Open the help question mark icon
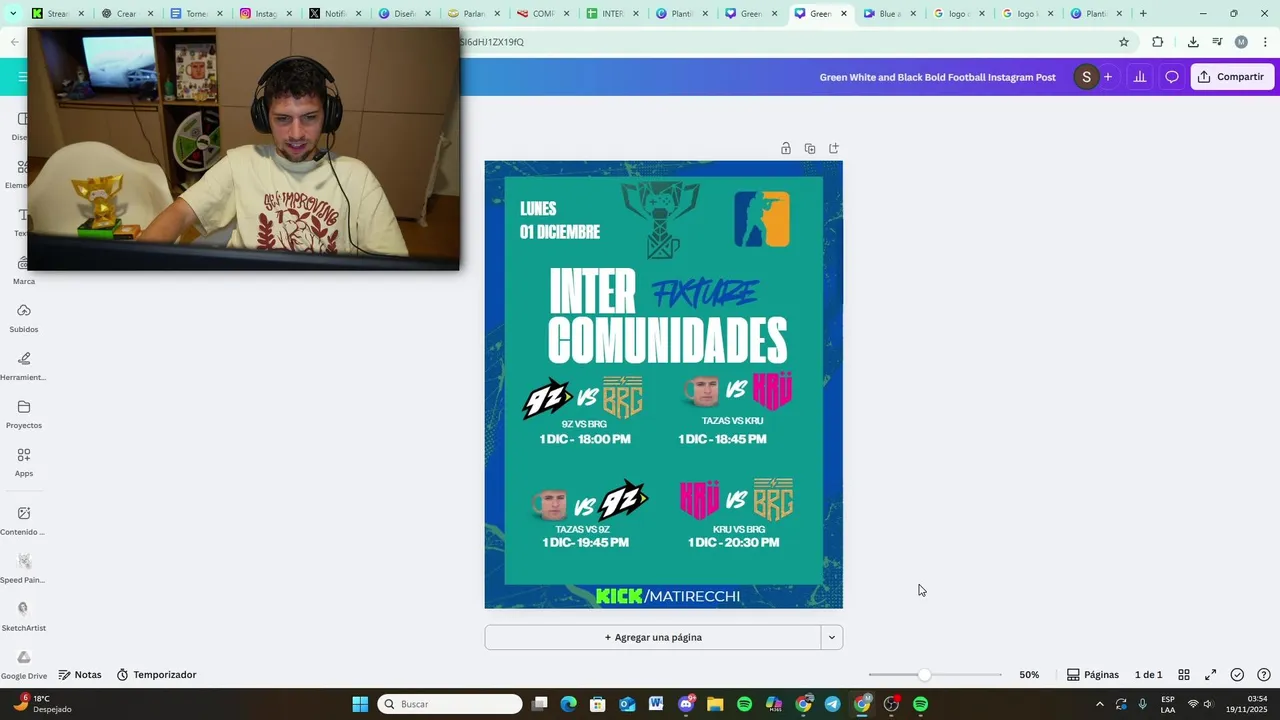Screen dimensions: 1280x720 click(1264, 675)
